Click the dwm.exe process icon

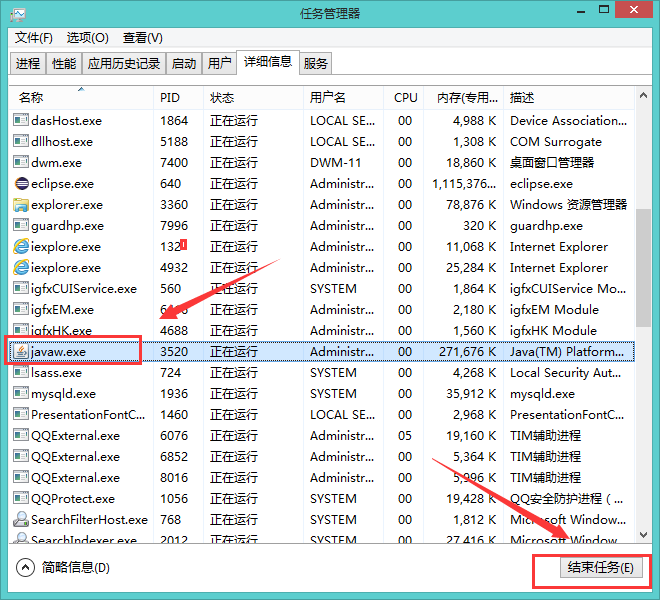(21, 162)
